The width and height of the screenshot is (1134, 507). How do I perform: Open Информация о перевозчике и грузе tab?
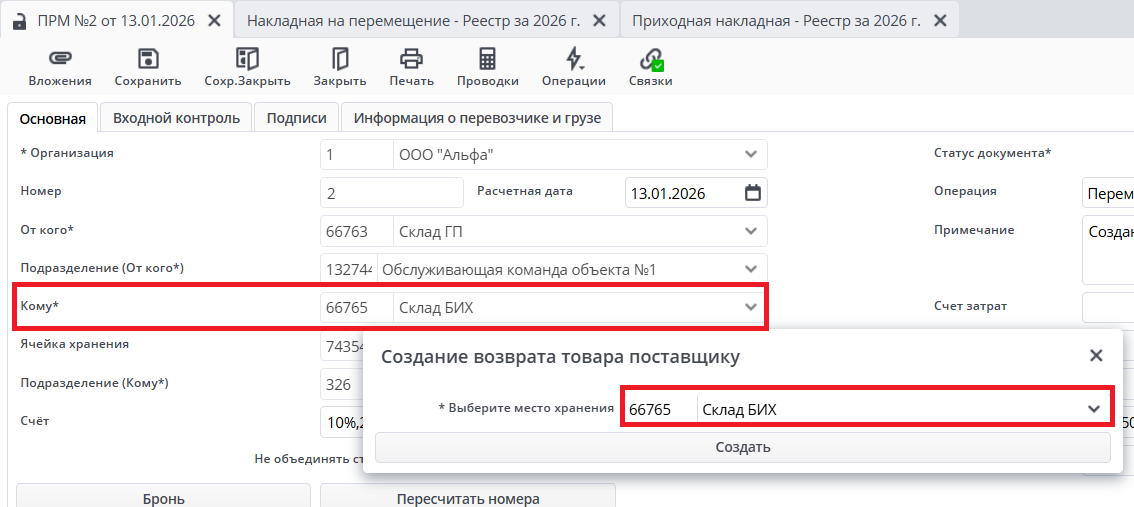(x=477, y=118)
